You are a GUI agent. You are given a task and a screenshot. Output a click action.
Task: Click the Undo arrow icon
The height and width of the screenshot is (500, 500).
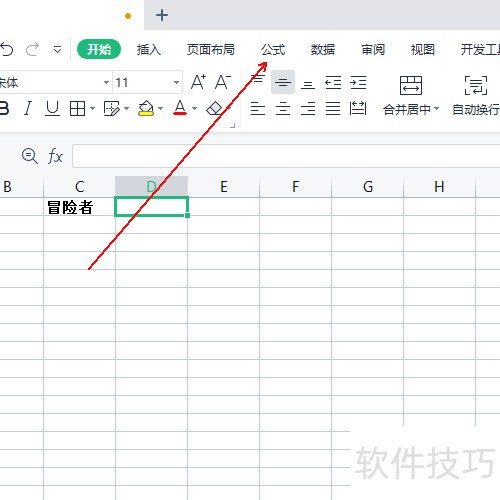point(7,49)
